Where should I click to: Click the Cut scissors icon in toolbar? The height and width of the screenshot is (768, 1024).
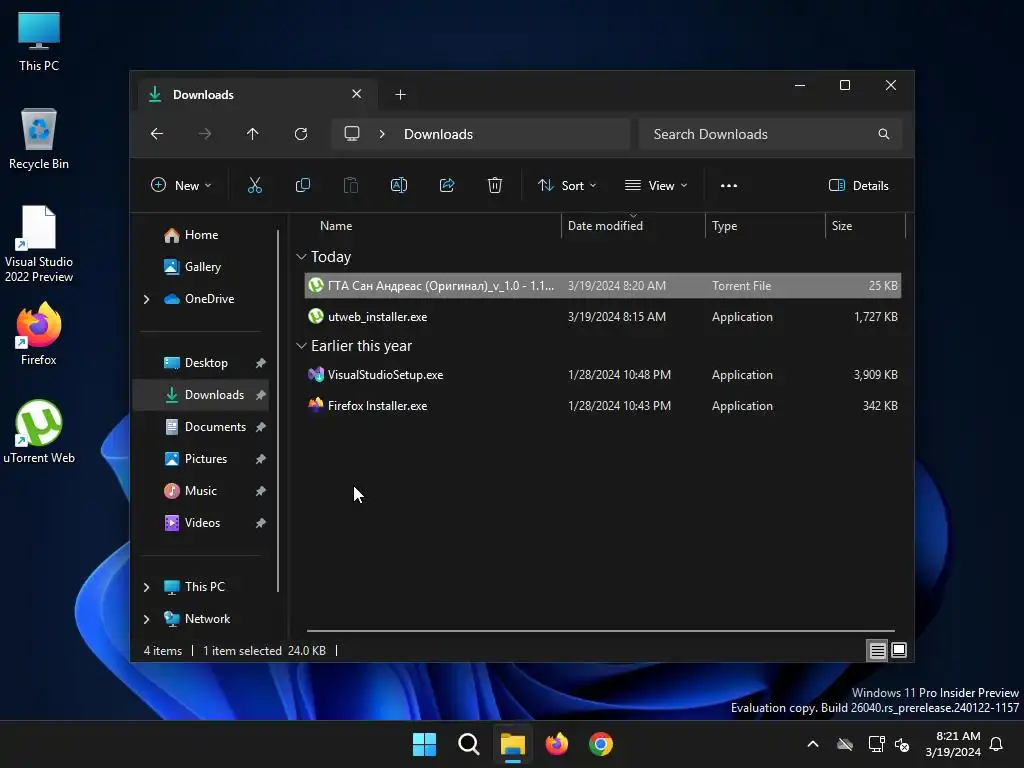click(255, 185)
